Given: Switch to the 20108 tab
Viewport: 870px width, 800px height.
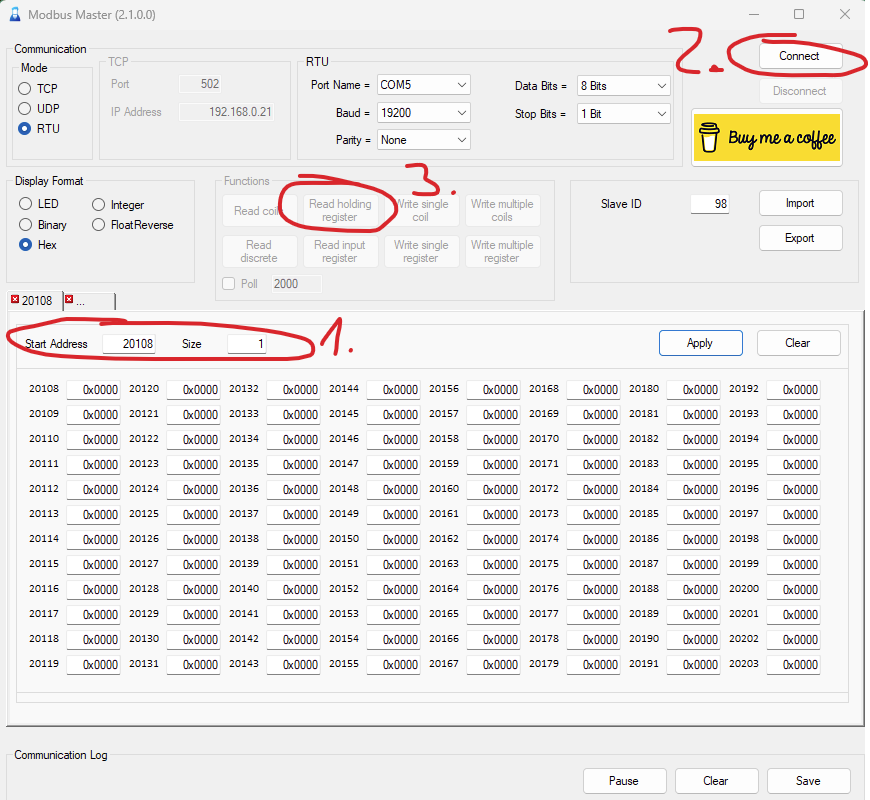Looking at the screenshot, I should pyautogui.click(x=37, y=301).
